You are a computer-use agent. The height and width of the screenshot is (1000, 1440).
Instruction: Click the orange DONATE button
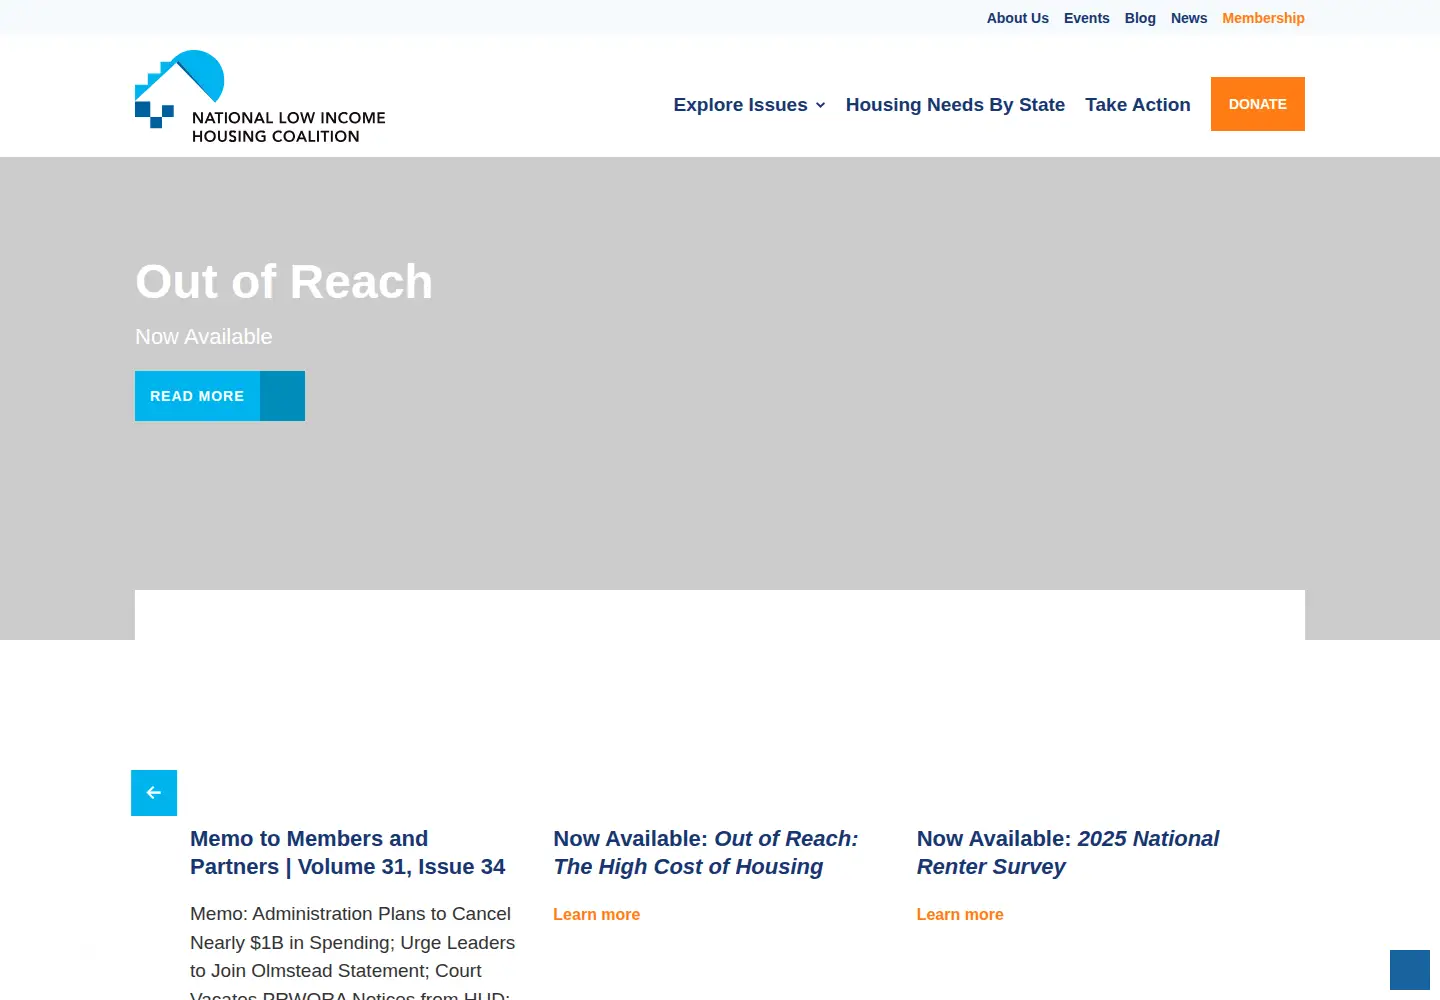1258,104
